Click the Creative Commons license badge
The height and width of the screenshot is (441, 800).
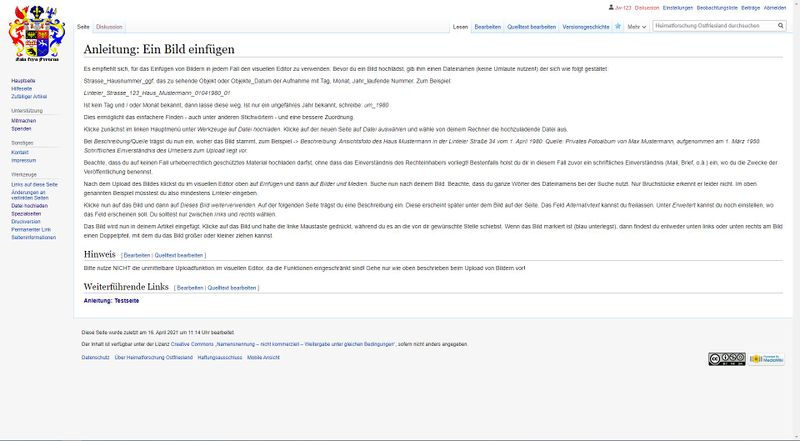point(726,359)
